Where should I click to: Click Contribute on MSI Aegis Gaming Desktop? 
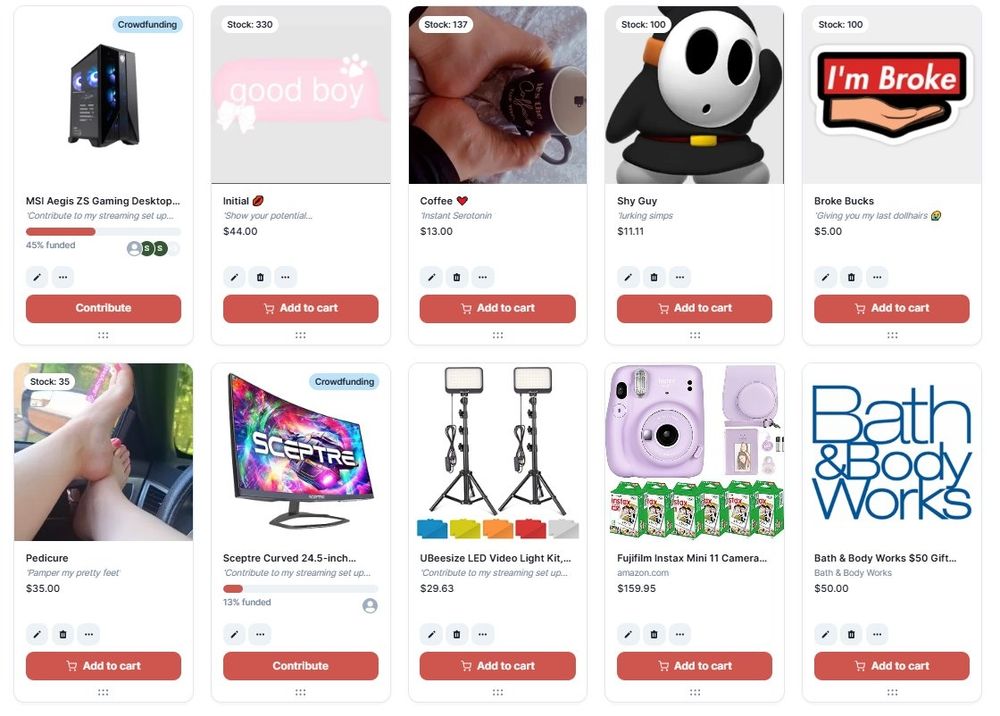[103, 308]
